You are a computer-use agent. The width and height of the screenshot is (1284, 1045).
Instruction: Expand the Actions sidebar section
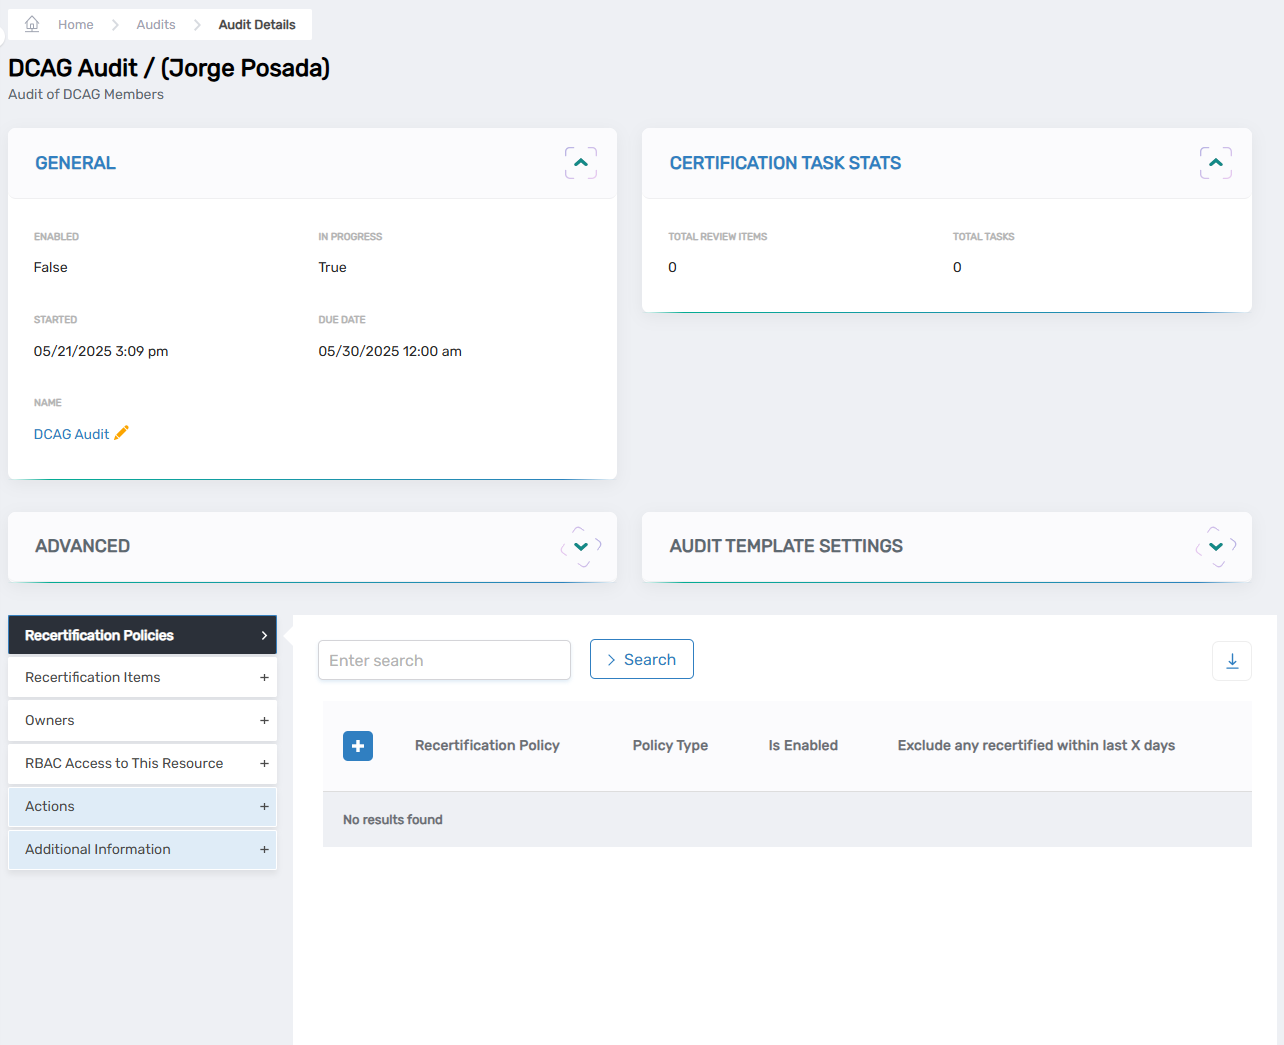[265, 806]
